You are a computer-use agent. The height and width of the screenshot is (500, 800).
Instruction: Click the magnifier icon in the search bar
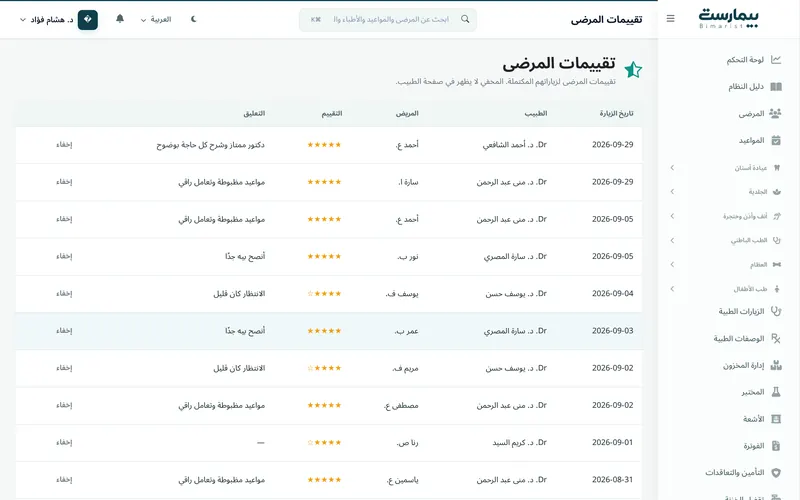(x=465, y=19)
